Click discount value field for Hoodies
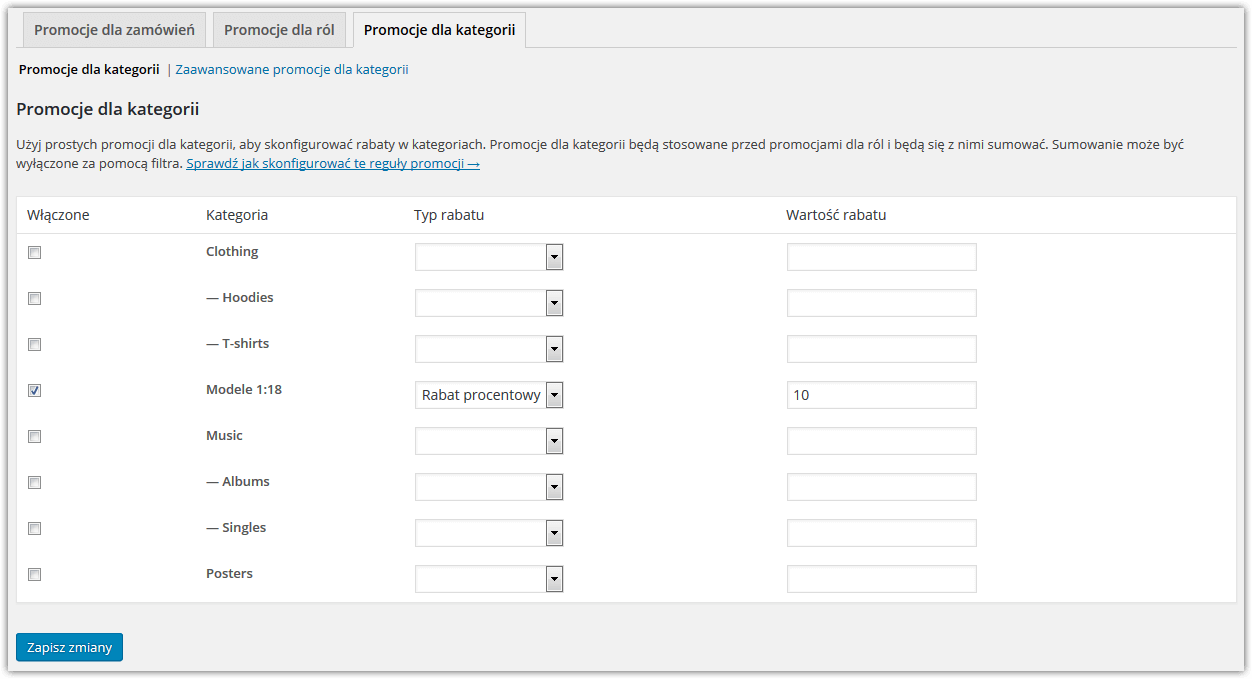The width and height of the screenshot is (1252, 679). coord(881,303)
